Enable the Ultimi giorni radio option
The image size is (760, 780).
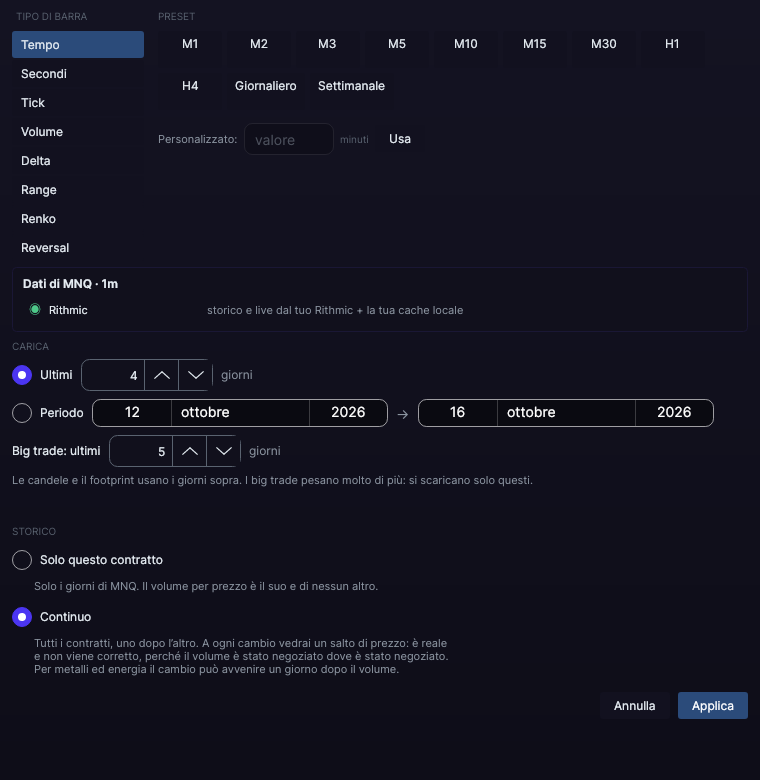22,375
